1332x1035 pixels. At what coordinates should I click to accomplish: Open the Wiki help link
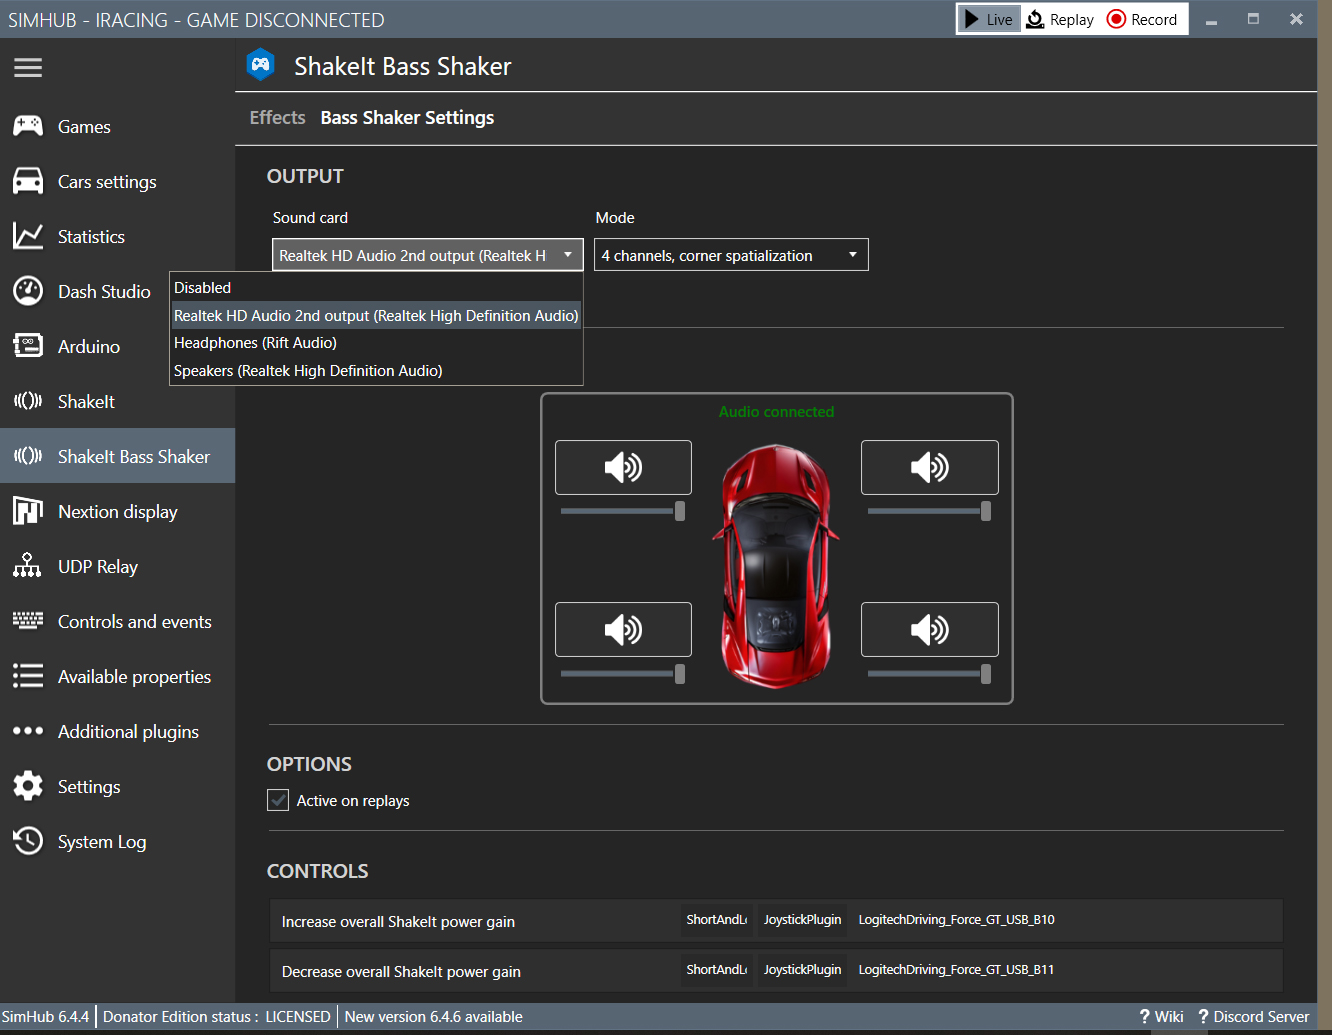point(1161,1016)
